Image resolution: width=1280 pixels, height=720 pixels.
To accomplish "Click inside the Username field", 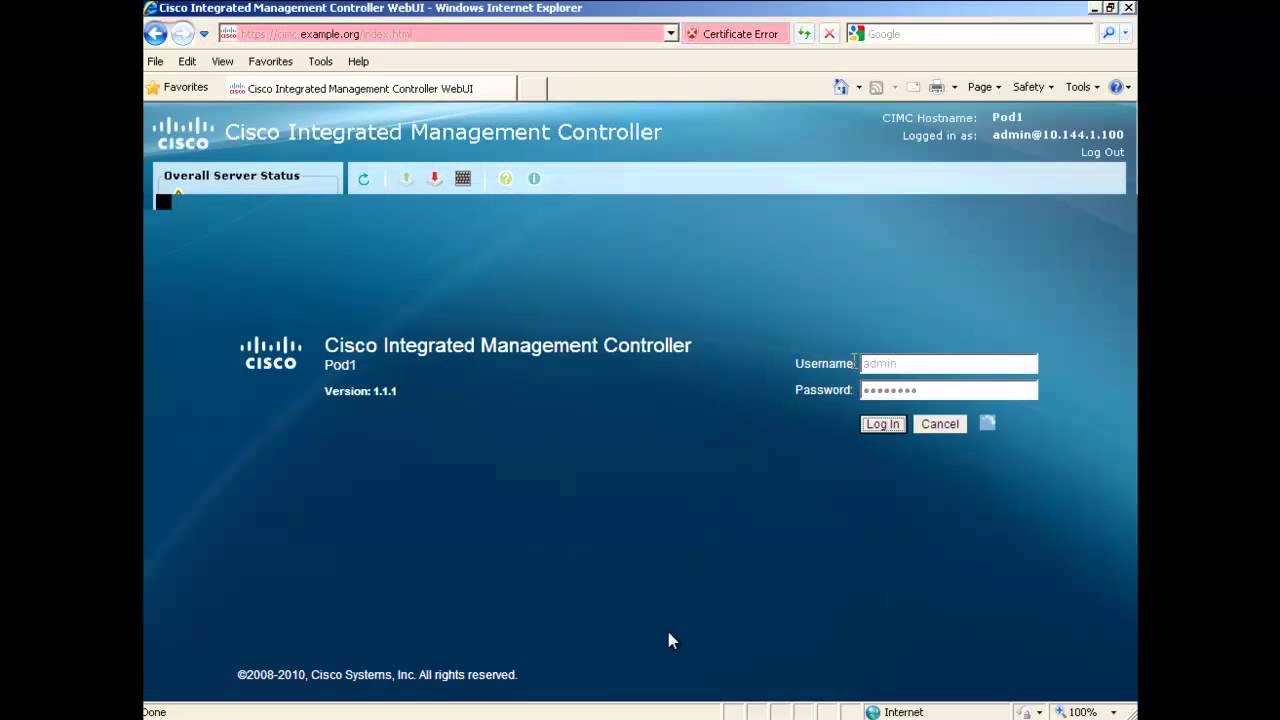I will click(949, 364).
